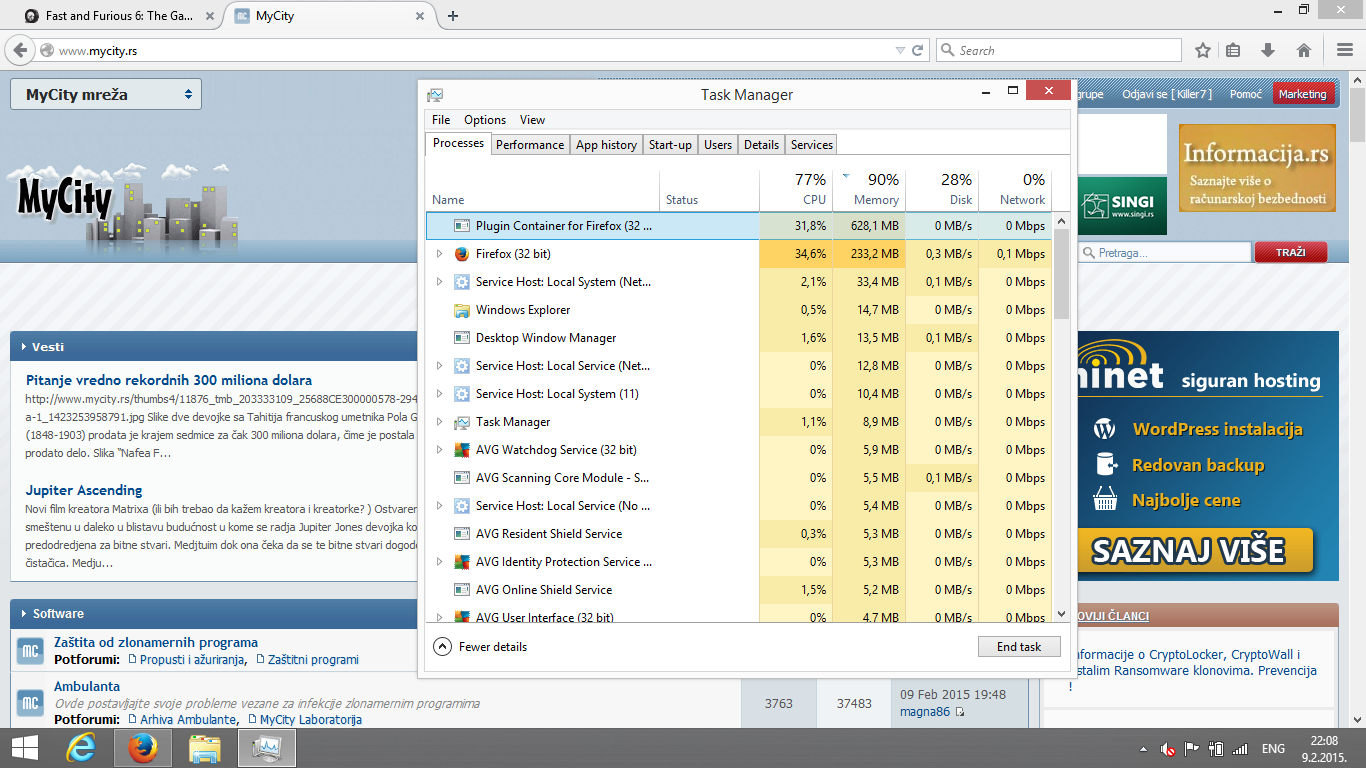Image resolution: width=1366 pixels, height=768 pixels.
Task: Collapse the Vesti section
Action: pos(24,347)
